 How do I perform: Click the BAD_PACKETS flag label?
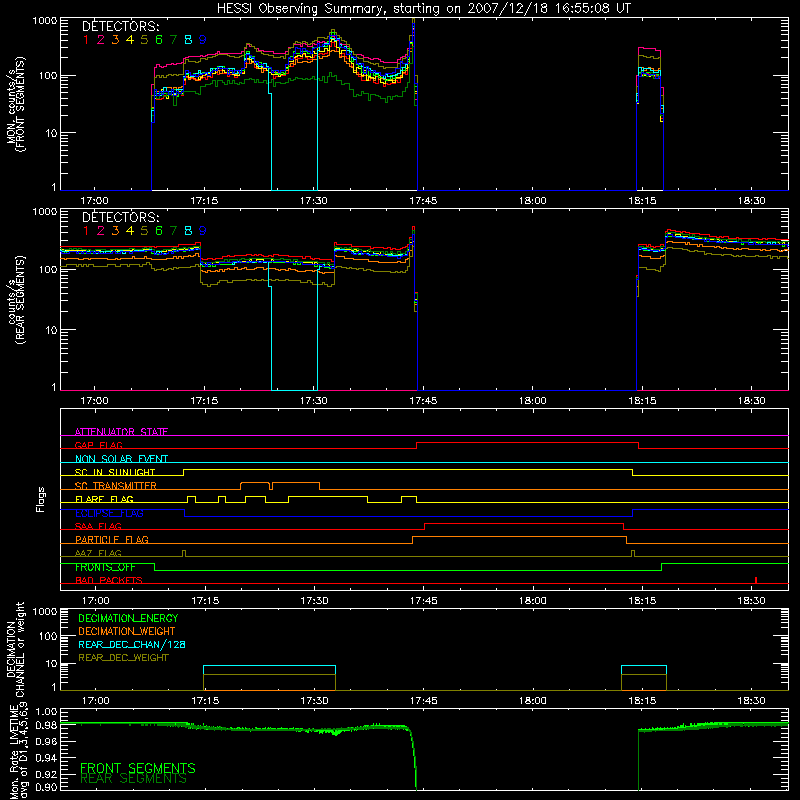109,580
